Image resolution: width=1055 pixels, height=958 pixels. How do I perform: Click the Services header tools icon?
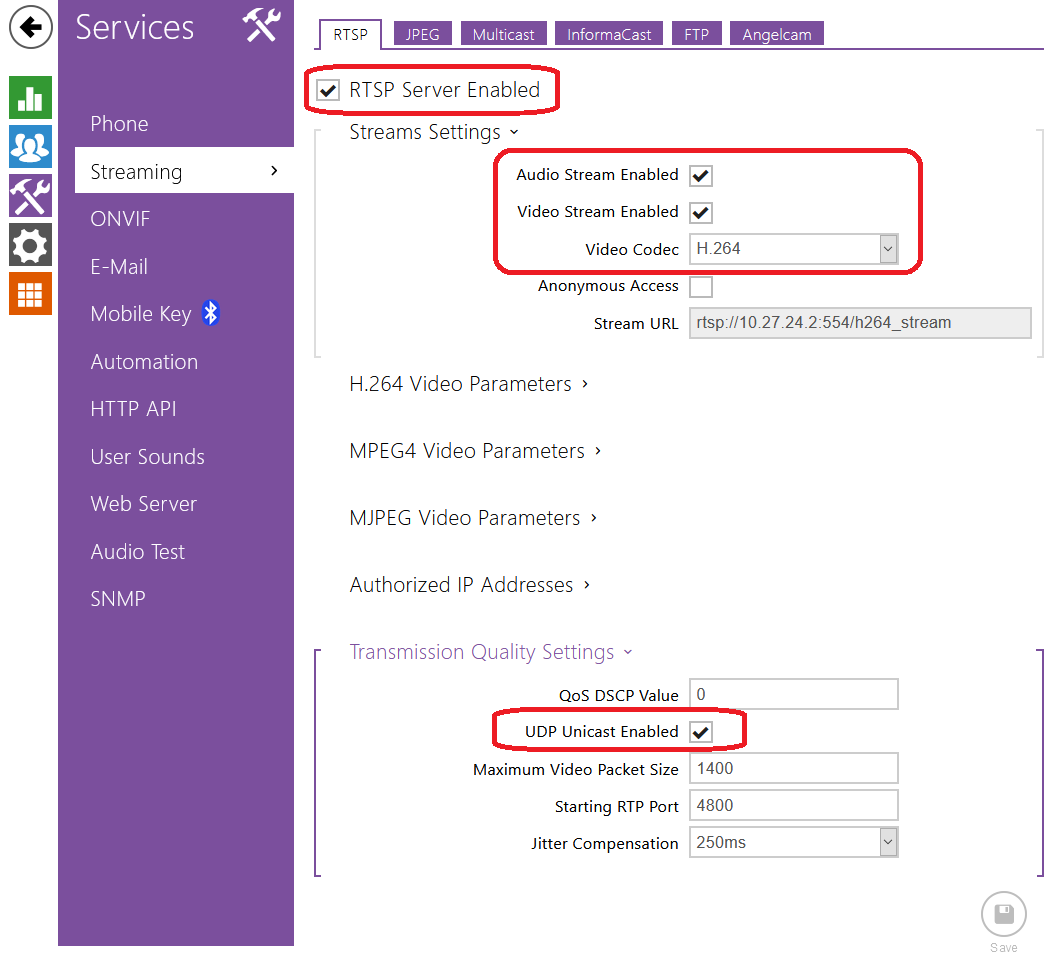pyautogui.click(x=261, y=26)
